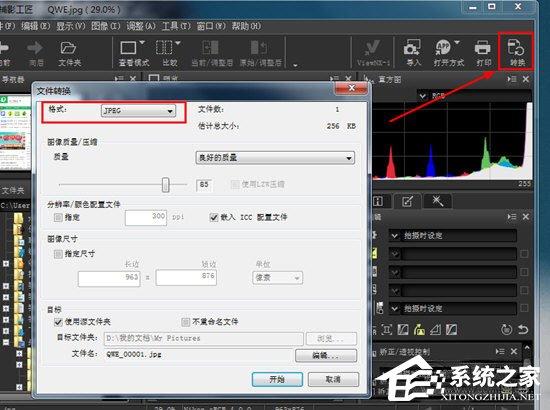
Task: Click the 300 ppi resolution field
Action: point(146,217)
